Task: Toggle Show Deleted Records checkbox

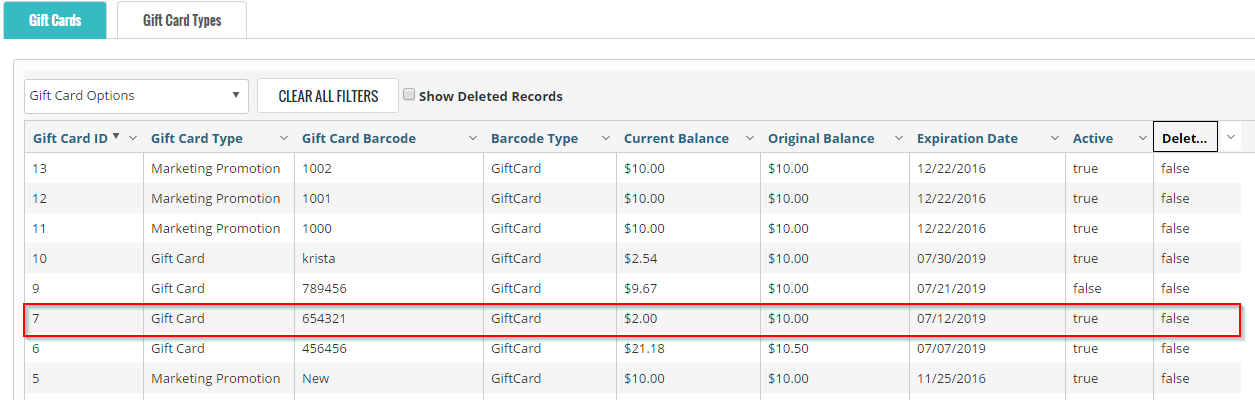Action: click(x=409, y=95)
